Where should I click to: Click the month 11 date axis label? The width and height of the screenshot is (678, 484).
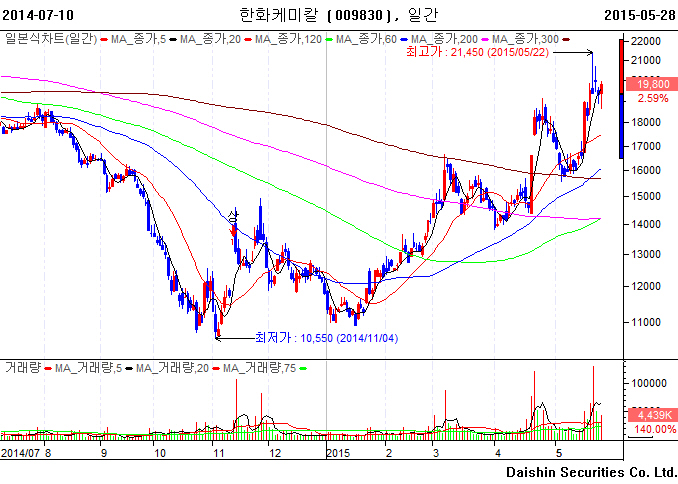click(219, 453)
